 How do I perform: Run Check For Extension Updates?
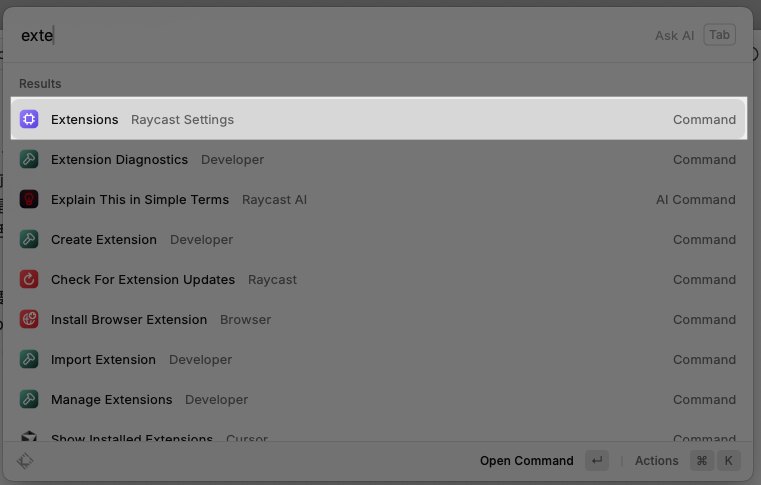pos(379,279)
